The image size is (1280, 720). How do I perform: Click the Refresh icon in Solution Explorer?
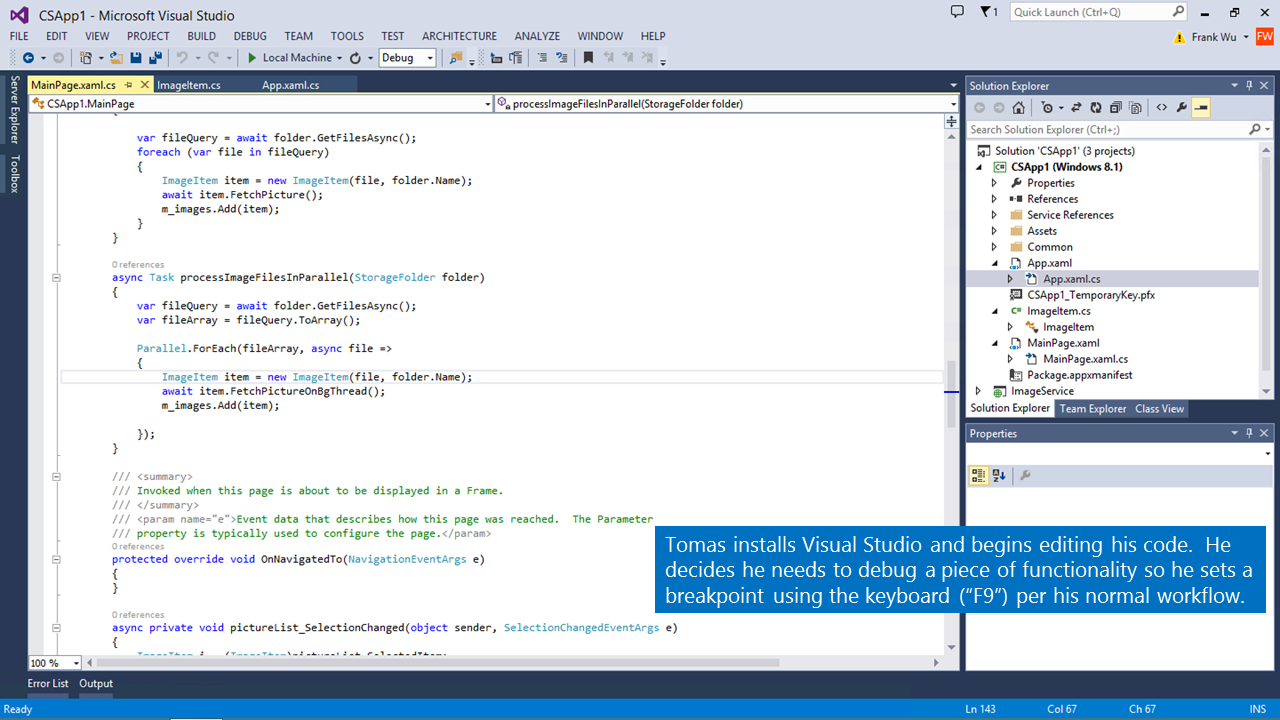coord(1096,108)
